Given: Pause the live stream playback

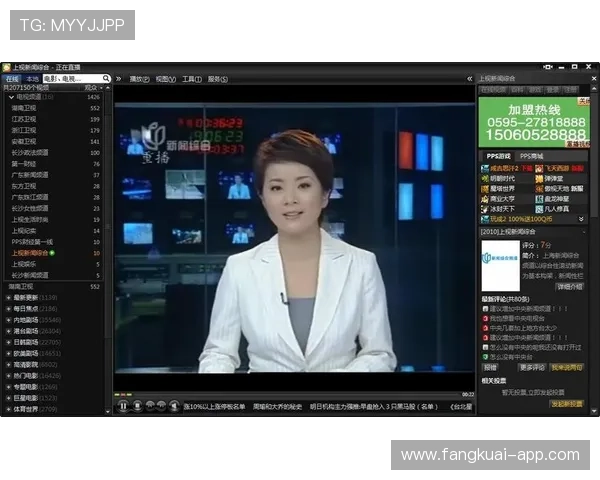Looking at the screenshot, I should (123, 406).
